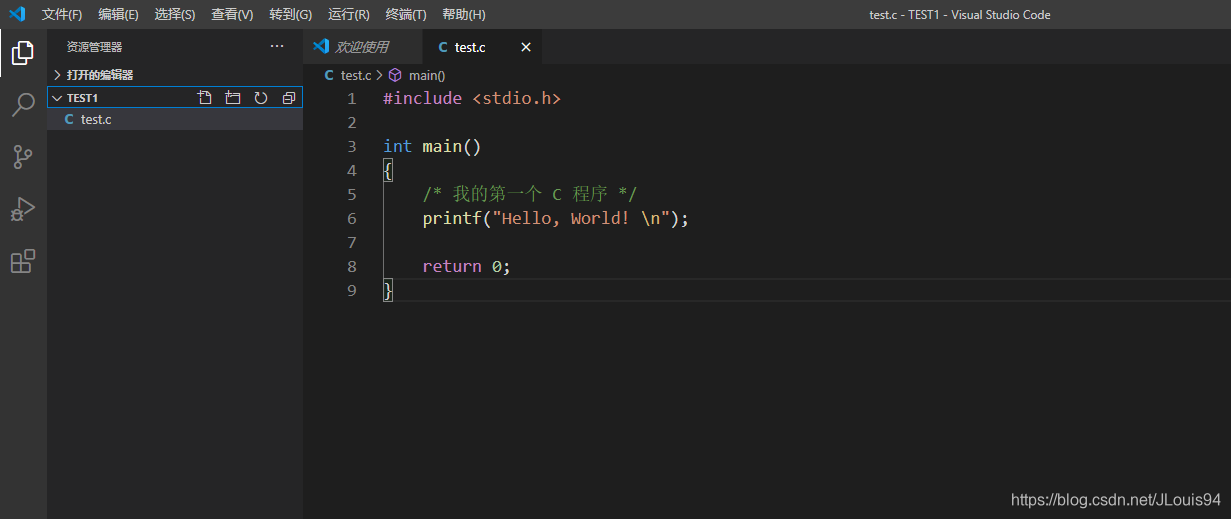This screenshot has height=519, width=1231.
Task: Refresh the TEST1 explorer
Action: click(261, 98)
